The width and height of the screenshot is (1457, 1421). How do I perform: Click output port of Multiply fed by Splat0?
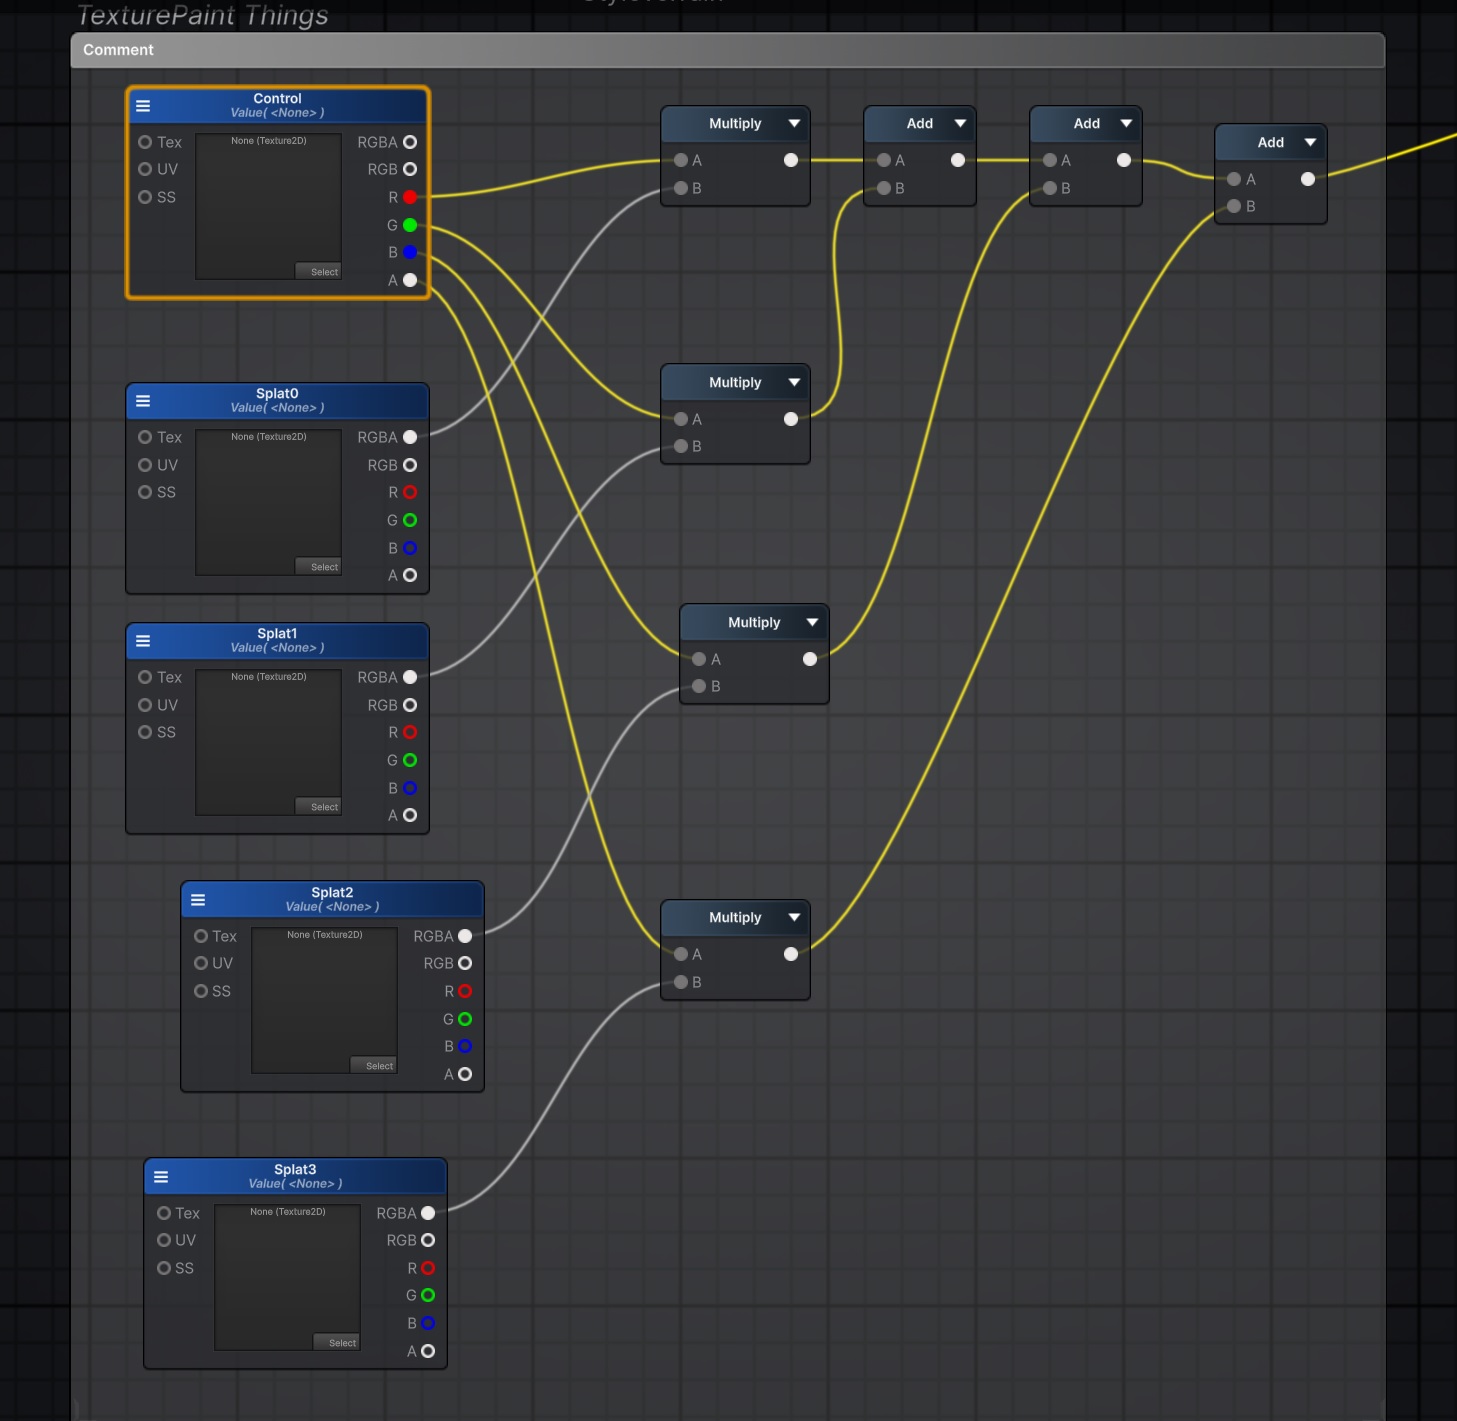click(791, 160)
